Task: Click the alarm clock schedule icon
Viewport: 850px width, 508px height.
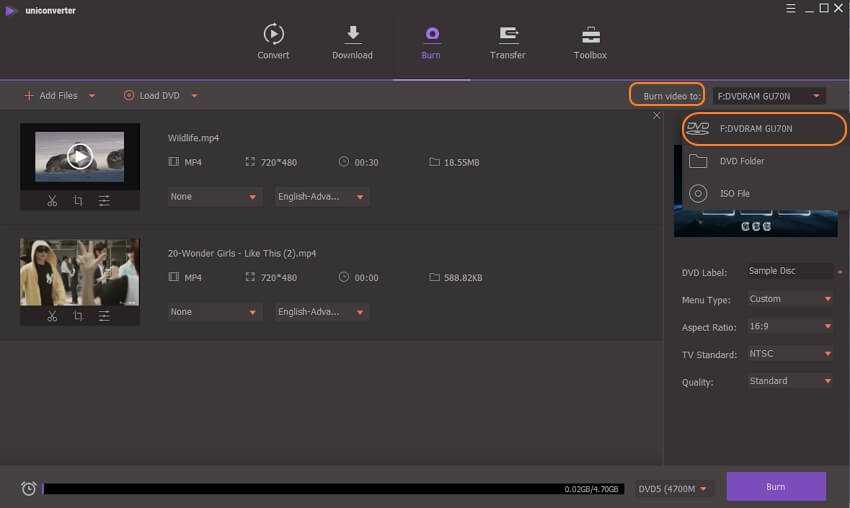Action: (29, 488)
